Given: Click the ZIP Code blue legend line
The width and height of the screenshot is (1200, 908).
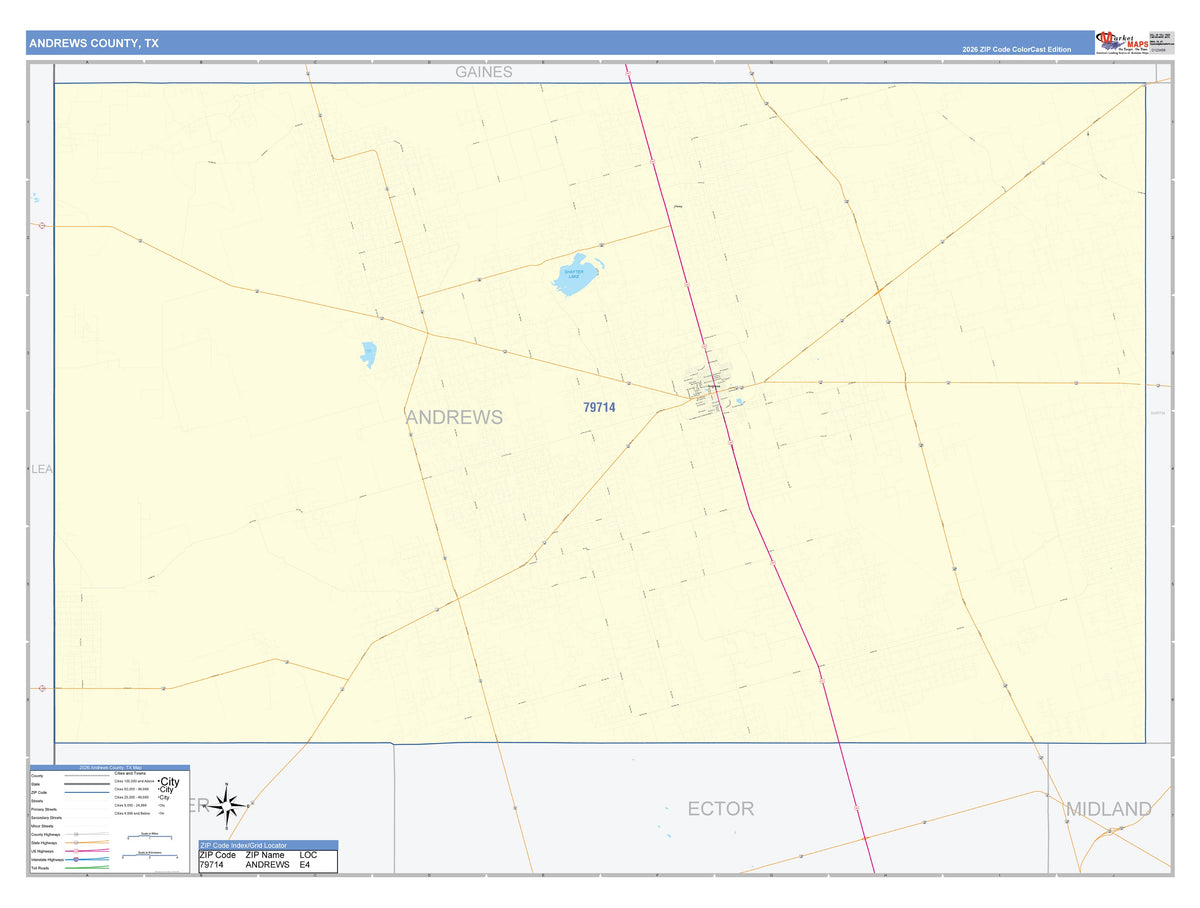Looking at the screenshot, I should click(x=87, y=792).
